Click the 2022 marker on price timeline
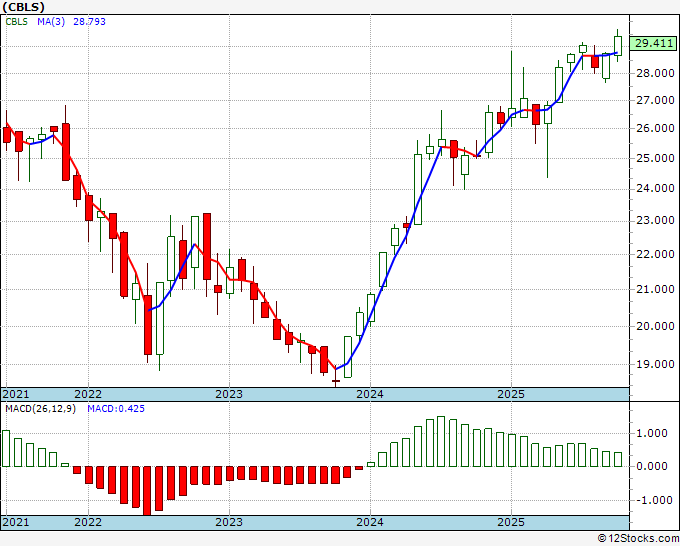Image resolution: width=680 pixels, height=546 pixels. point(88,394)
